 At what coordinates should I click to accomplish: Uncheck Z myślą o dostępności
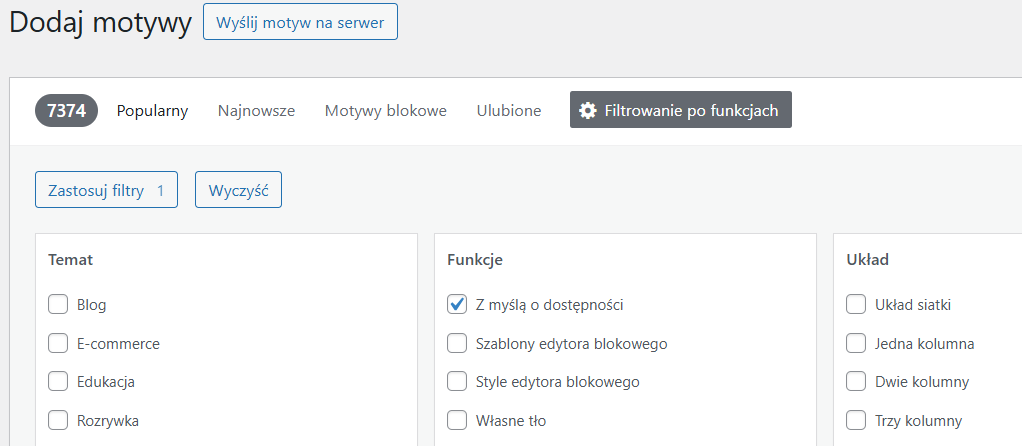pyautogui.click(x=457, y=305)
